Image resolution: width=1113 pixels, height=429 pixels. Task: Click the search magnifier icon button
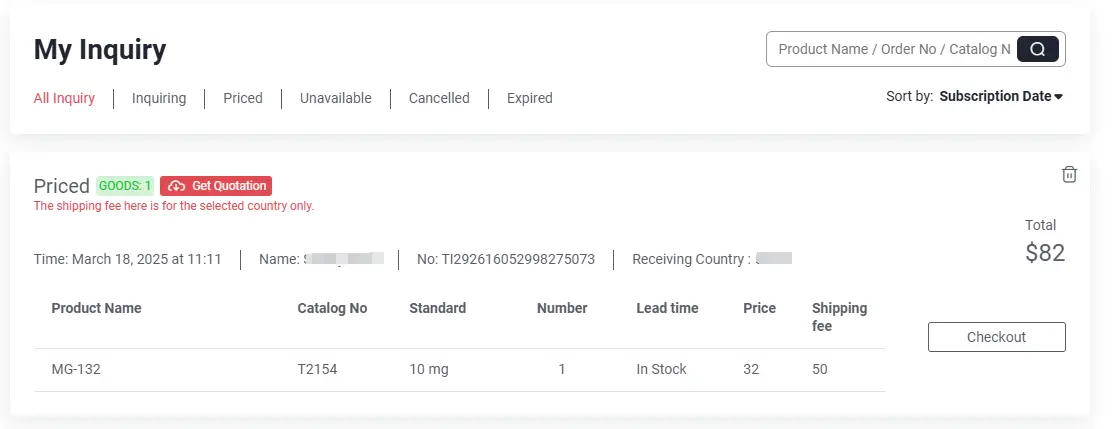[1037, 49]
